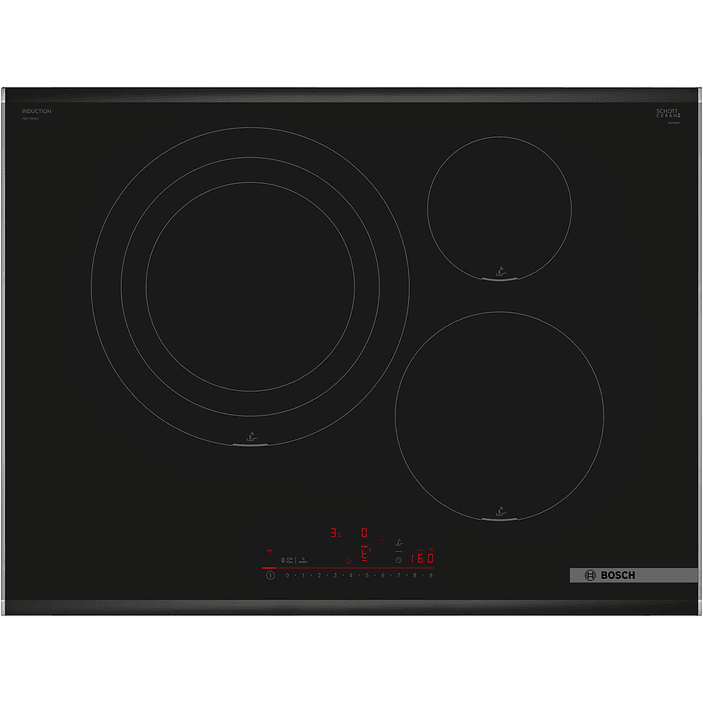The image size is (703, 703).
Task: Click the Schott Ceran logo
Action: 667,113
